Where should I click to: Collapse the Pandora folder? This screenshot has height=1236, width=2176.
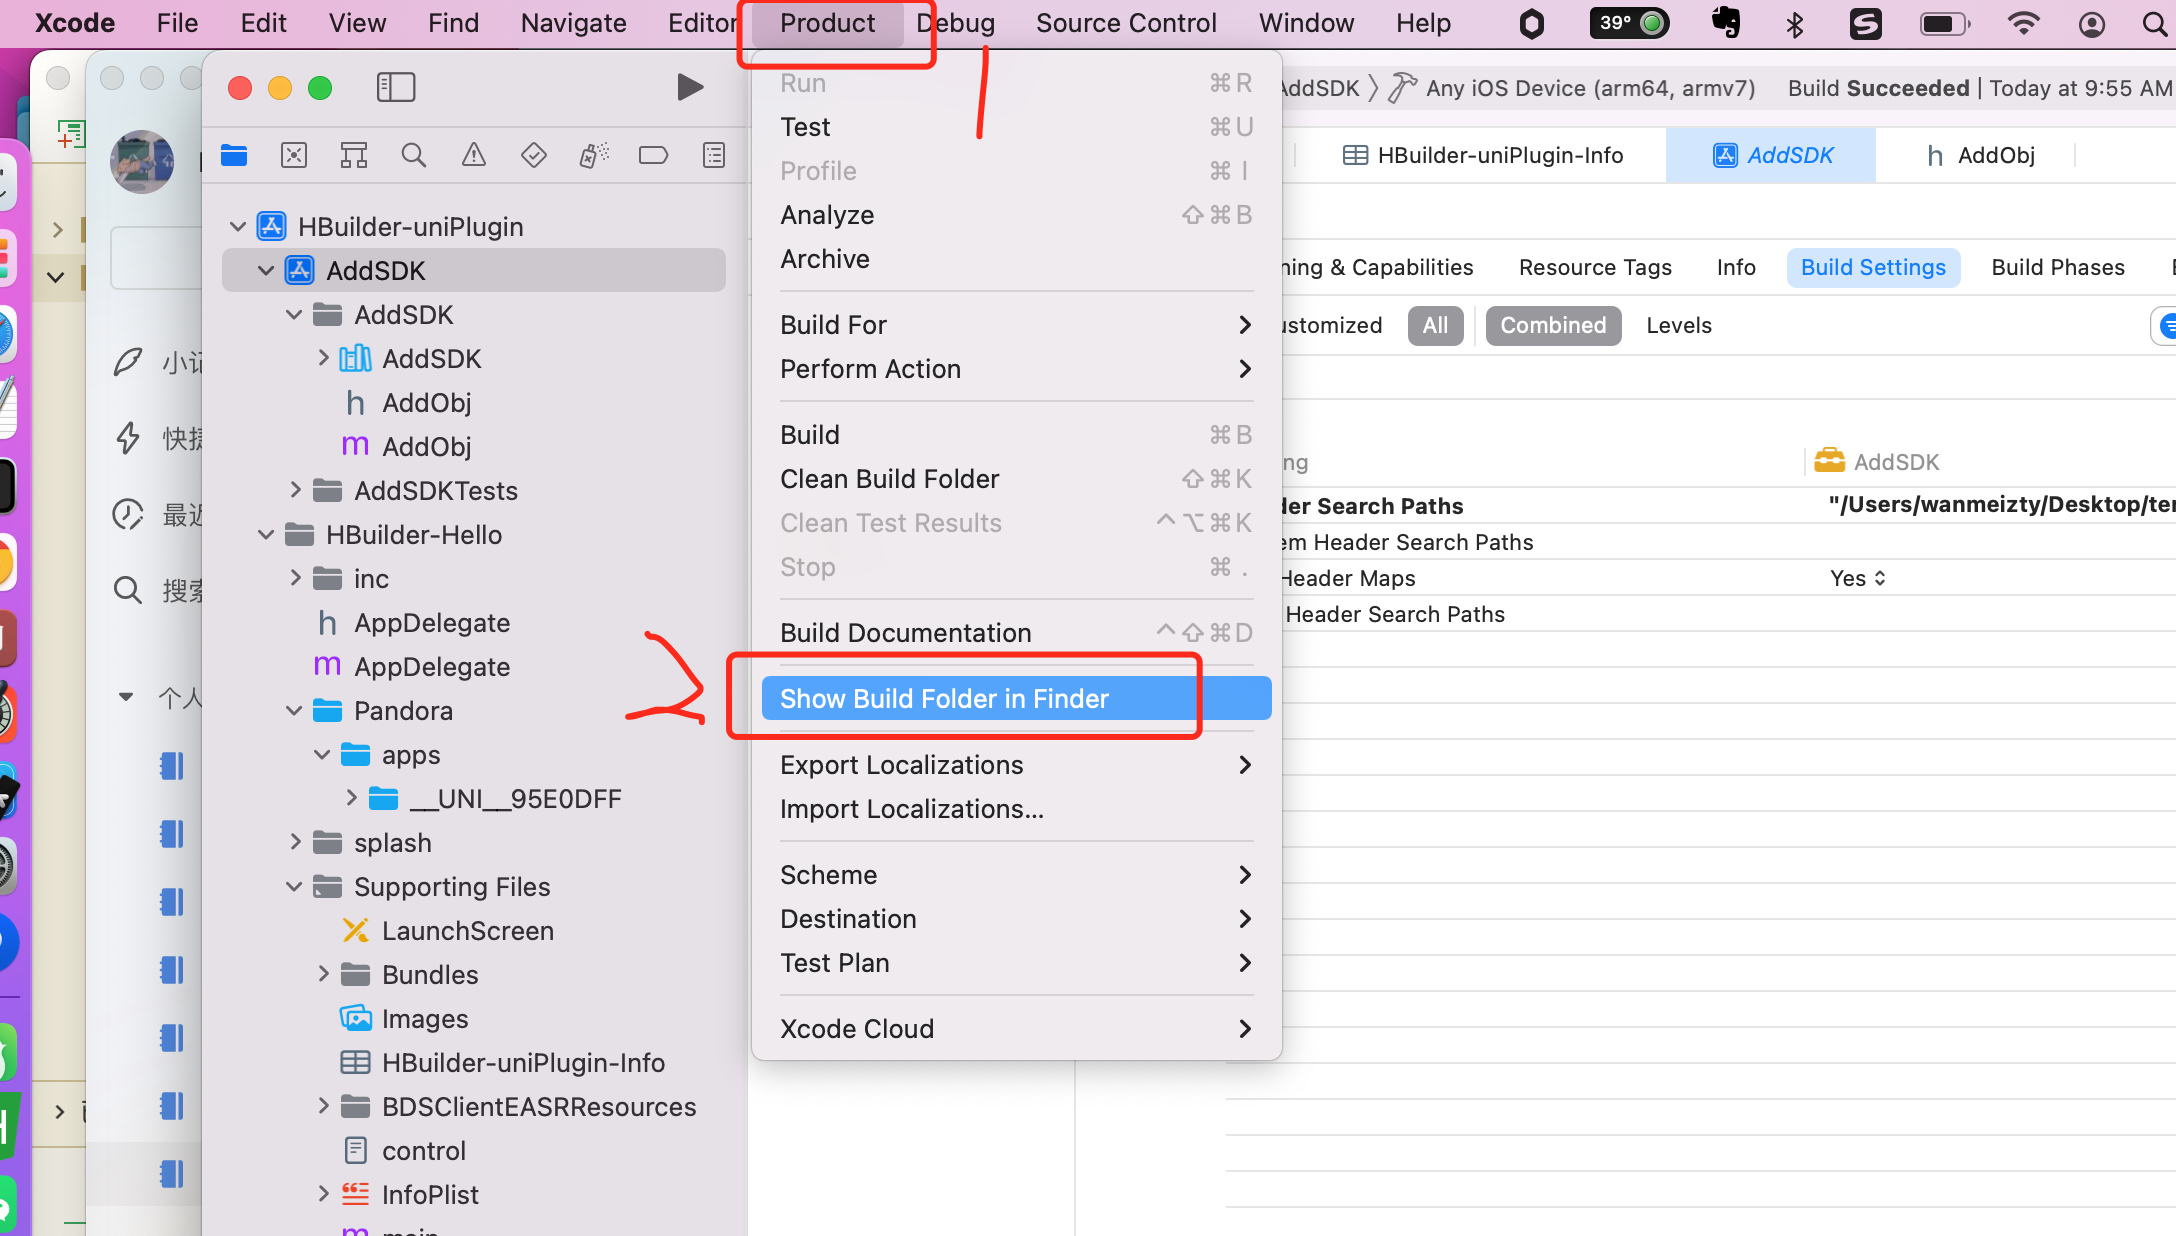[294, 711]
